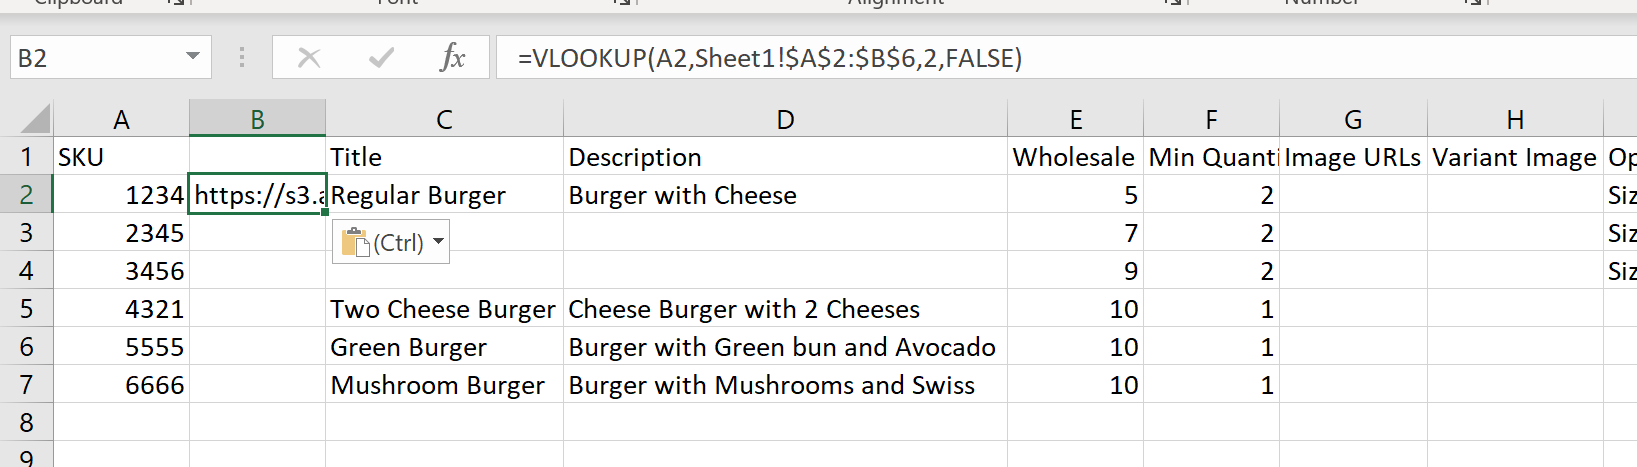The width and height of the screenshot is (1637, 467).
Task: Select row 5 header
Action: pos(26,309)
